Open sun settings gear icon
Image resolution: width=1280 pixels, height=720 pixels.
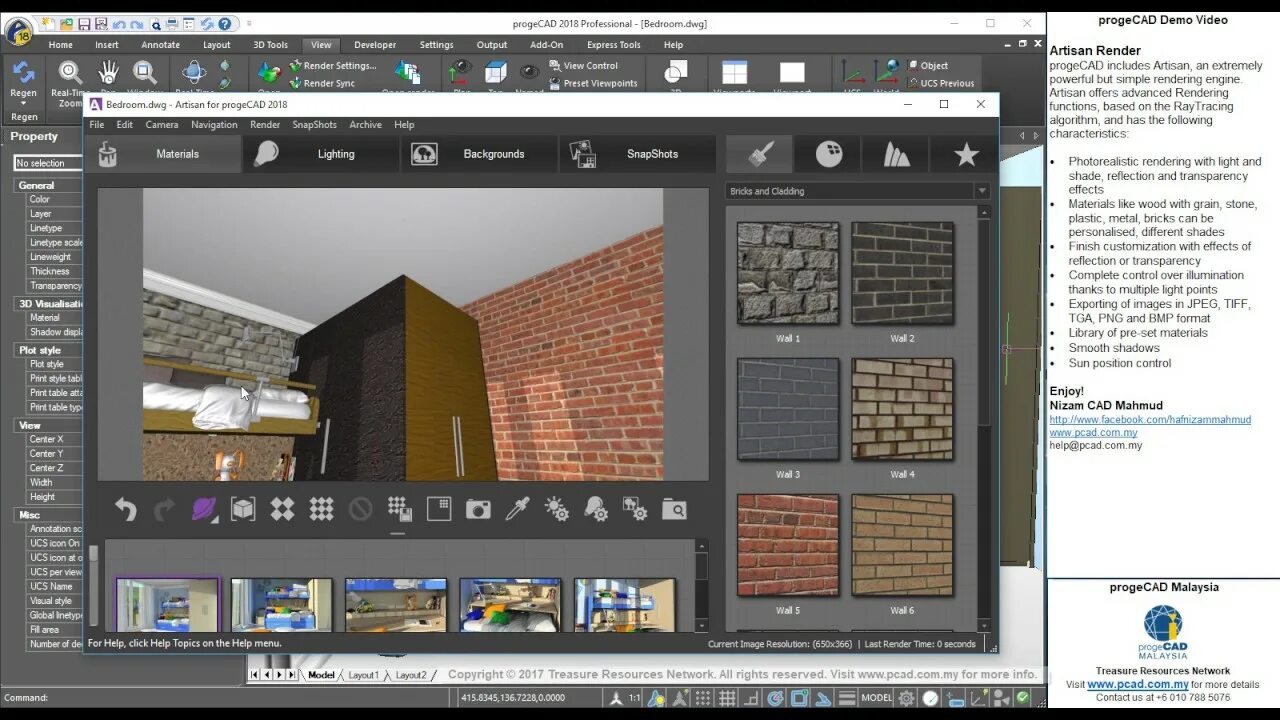tap(557, 510)
